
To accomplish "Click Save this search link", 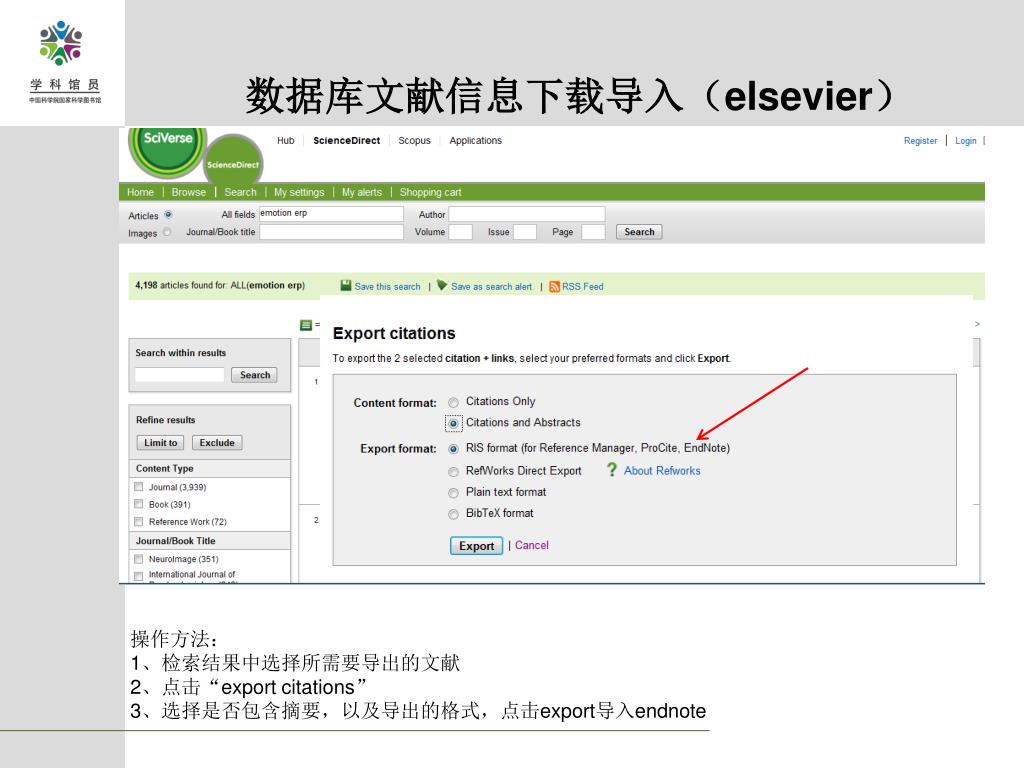I will coord(387,286).
